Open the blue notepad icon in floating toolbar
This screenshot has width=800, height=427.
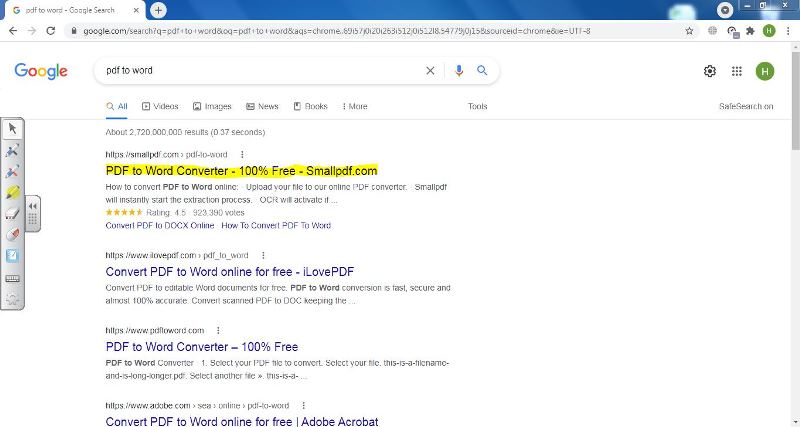[x=13, y=256]
